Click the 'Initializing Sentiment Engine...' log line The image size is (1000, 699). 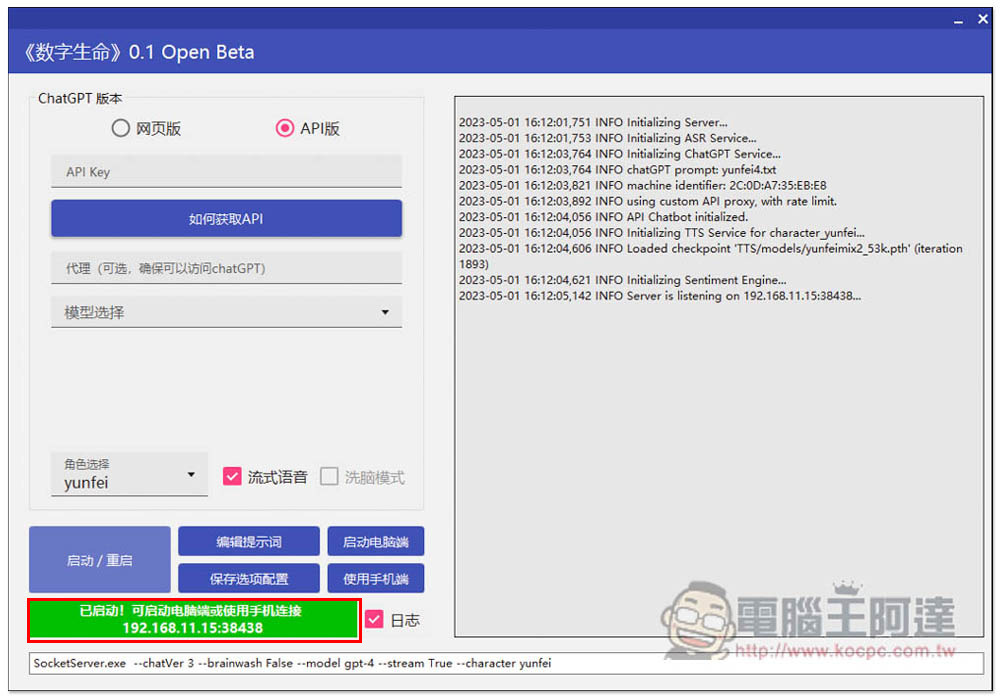tap(622, 280)
